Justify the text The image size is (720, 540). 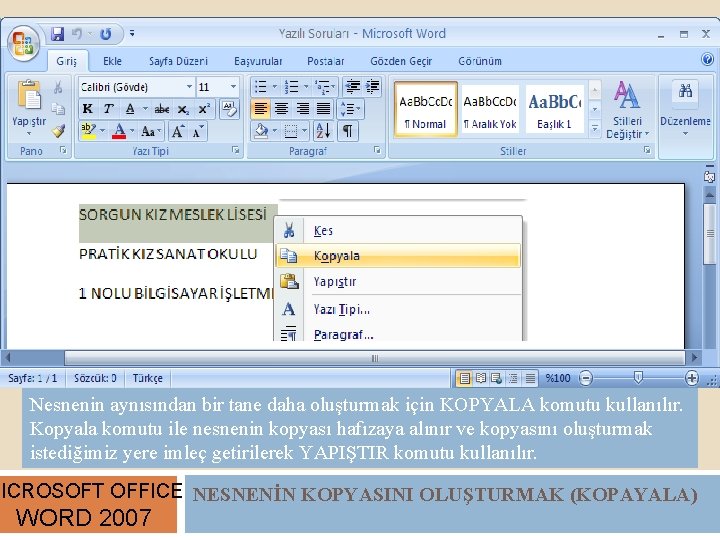click(323, 109)
